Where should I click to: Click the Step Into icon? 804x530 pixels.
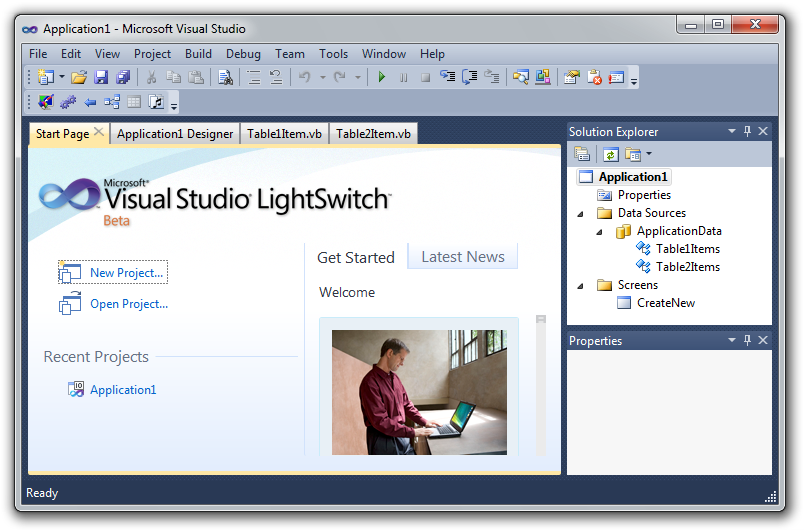point(448,77)
